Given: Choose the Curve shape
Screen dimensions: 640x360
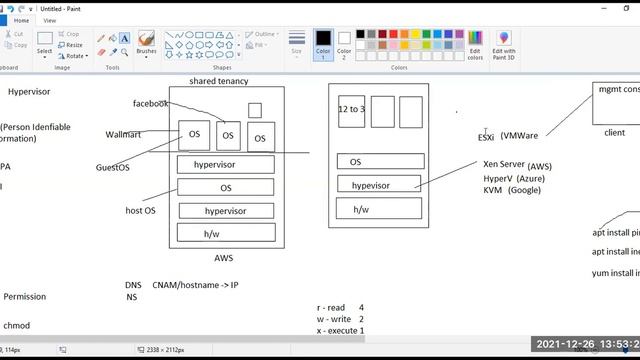Looking at the screenshot, I should (179, 35).
